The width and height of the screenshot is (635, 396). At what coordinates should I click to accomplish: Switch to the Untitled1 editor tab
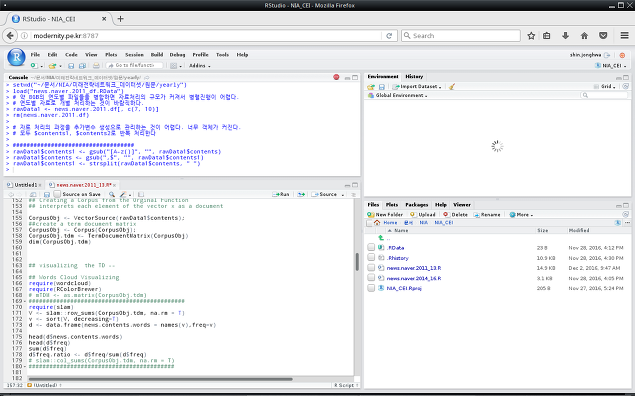25,185
